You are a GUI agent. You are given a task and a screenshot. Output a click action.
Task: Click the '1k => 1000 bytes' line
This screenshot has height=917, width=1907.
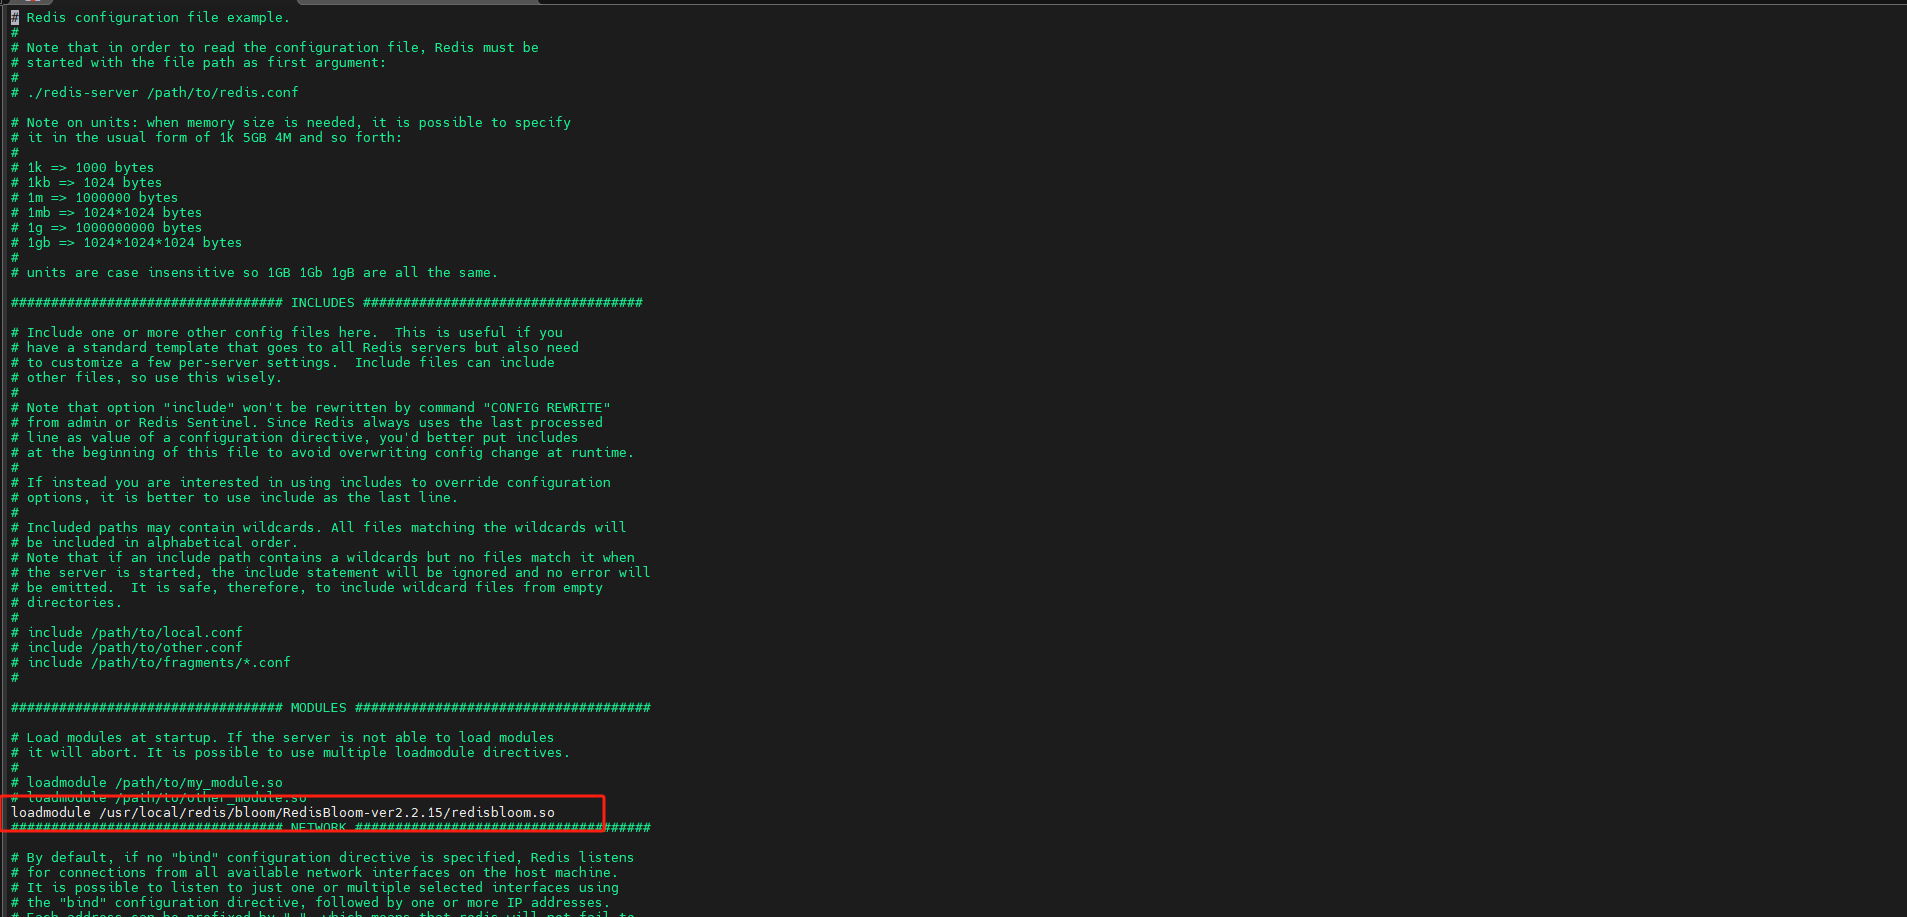pyautogui.click(x=90, y=168)
